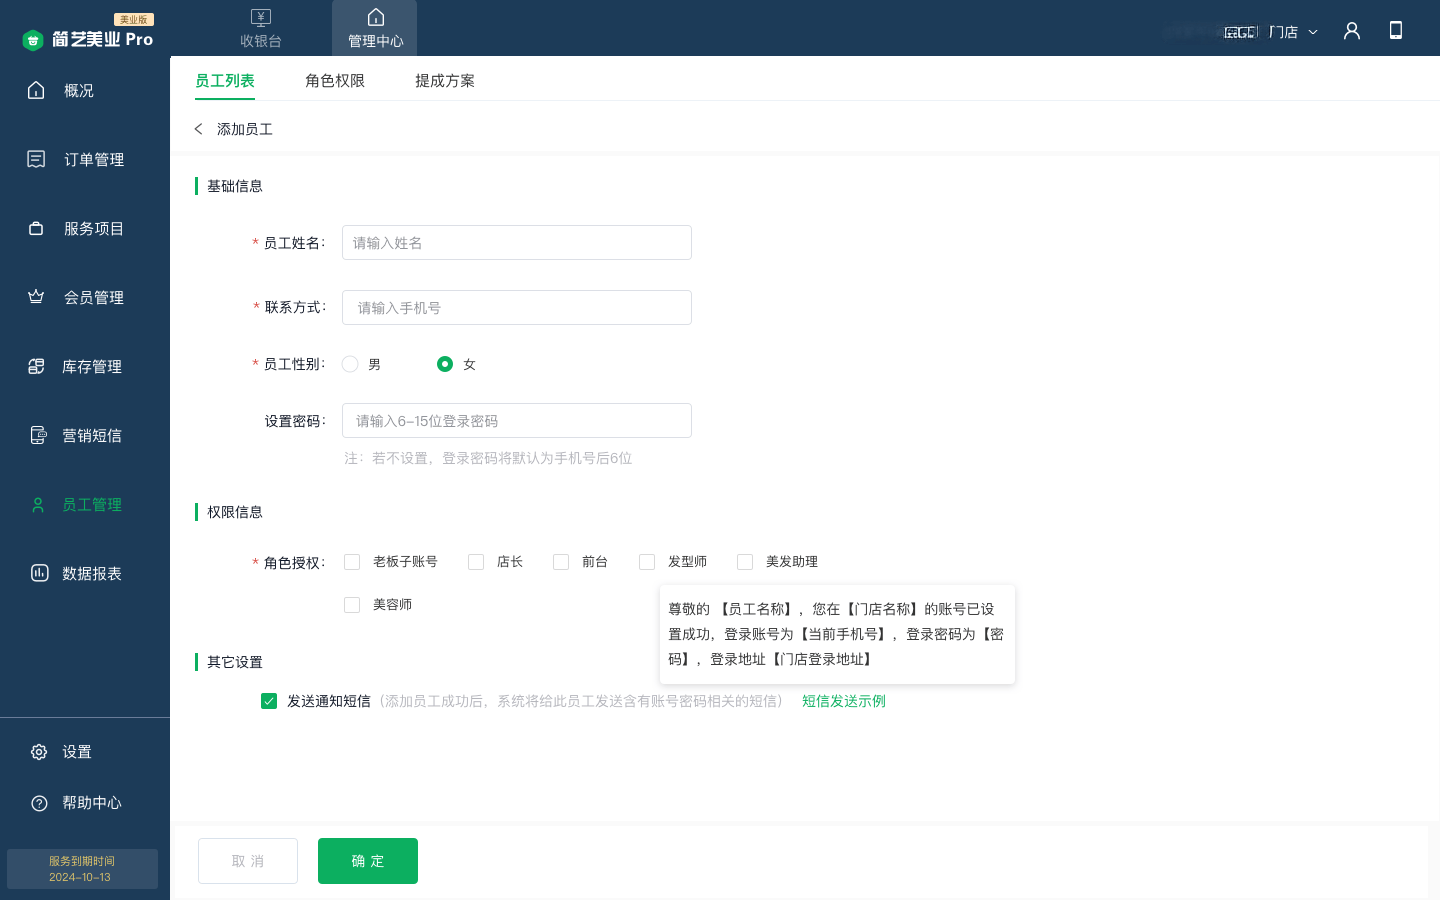Image resolution: width=1440 pixels, height=900 pixels.
Task: Click the green 确定 button
Action: click(368, 861)
